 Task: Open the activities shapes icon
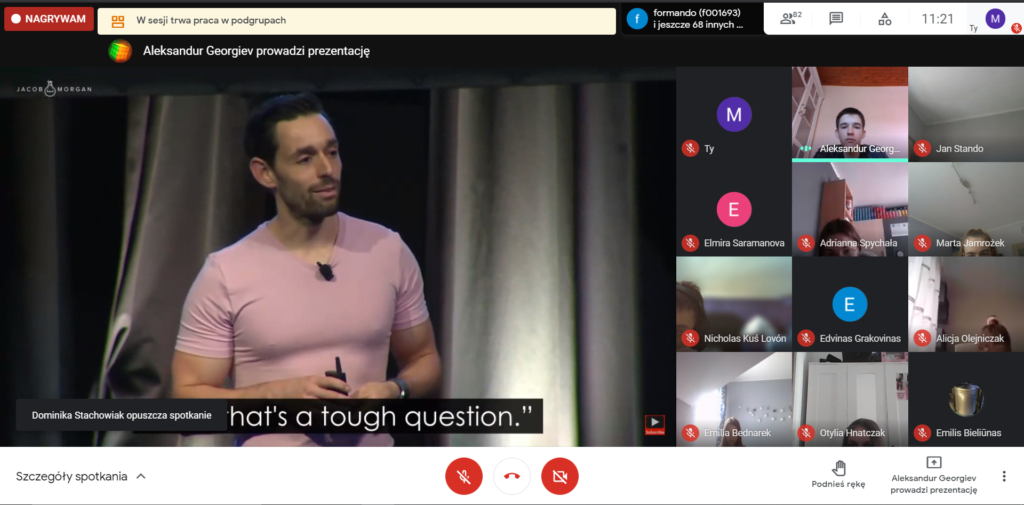884,18
